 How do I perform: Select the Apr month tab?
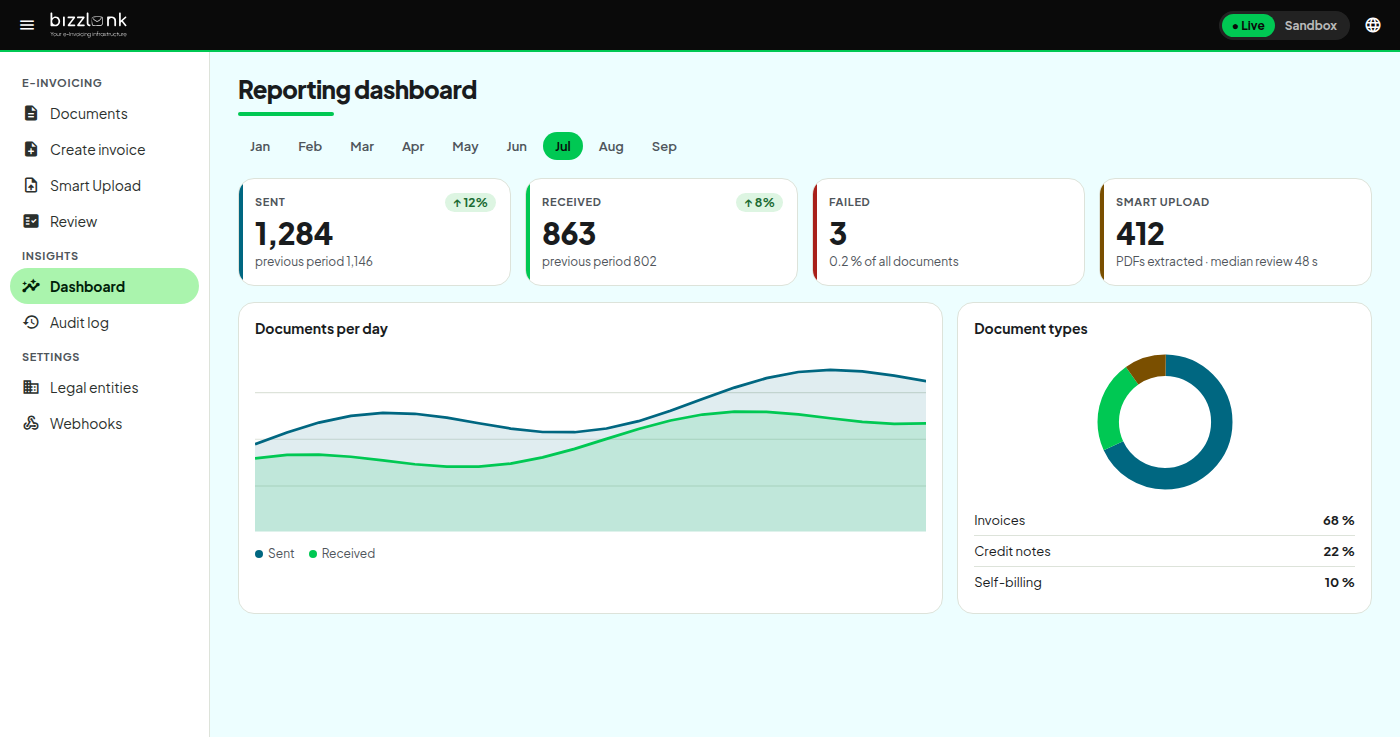click(x=413, y=146)
